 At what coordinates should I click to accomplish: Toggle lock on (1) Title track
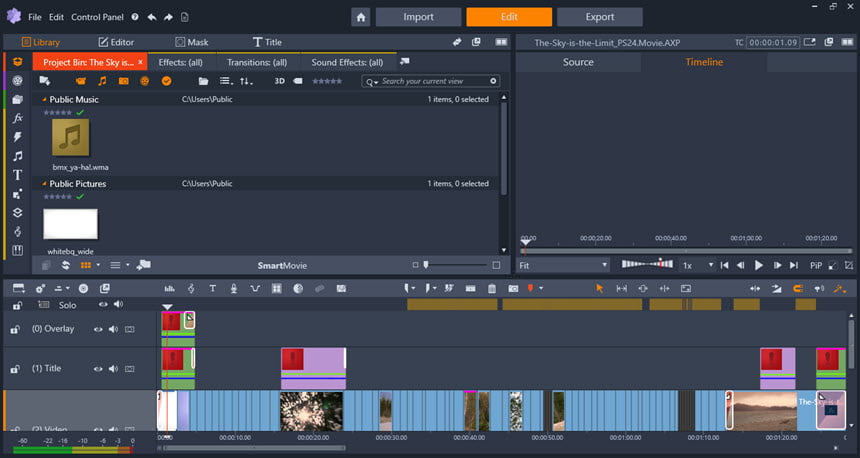coord(15,369)
